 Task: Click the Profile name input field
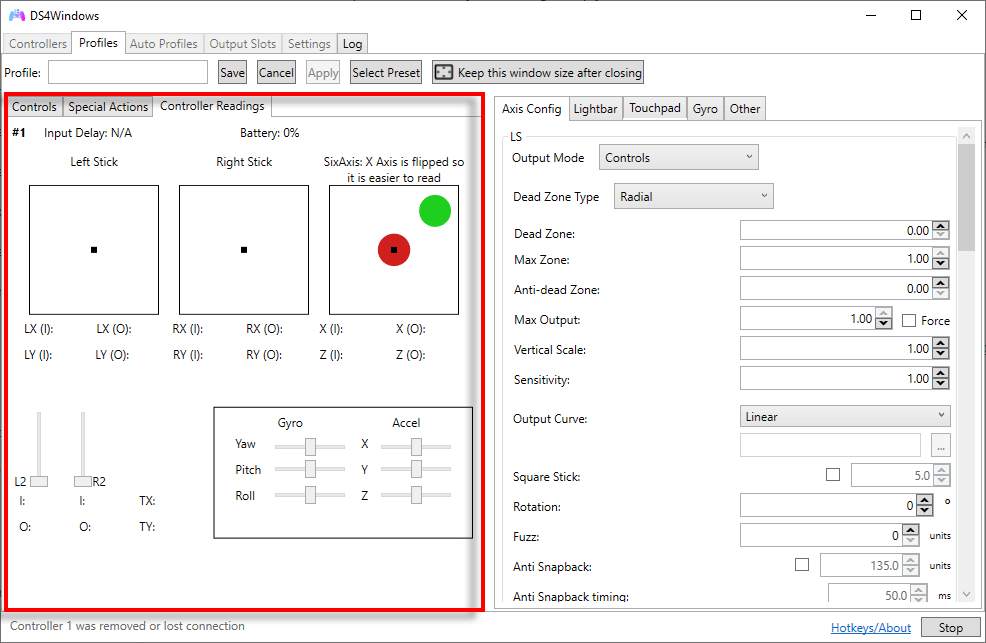pyautogui.click(x=128, y=73)
